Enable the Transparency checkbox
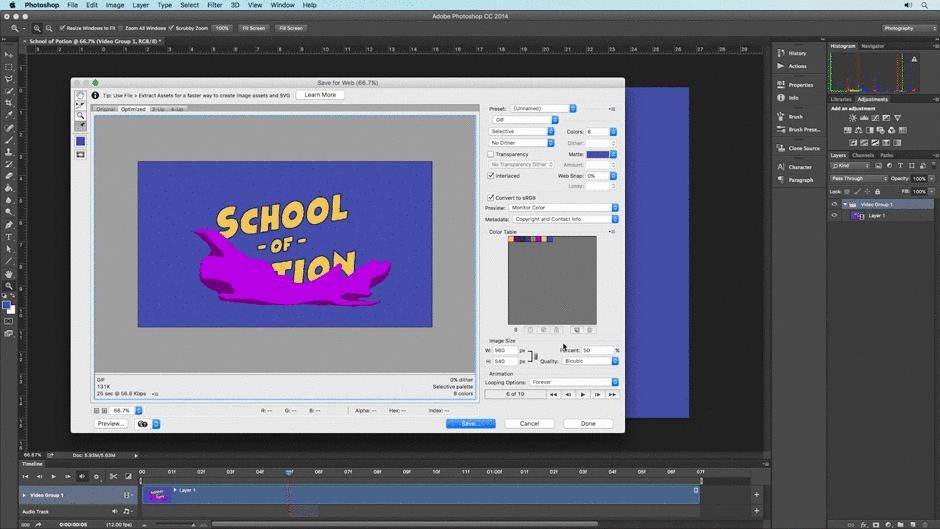Screen dimensions: 940x529 pyautogui.click(x=491, y=154)
